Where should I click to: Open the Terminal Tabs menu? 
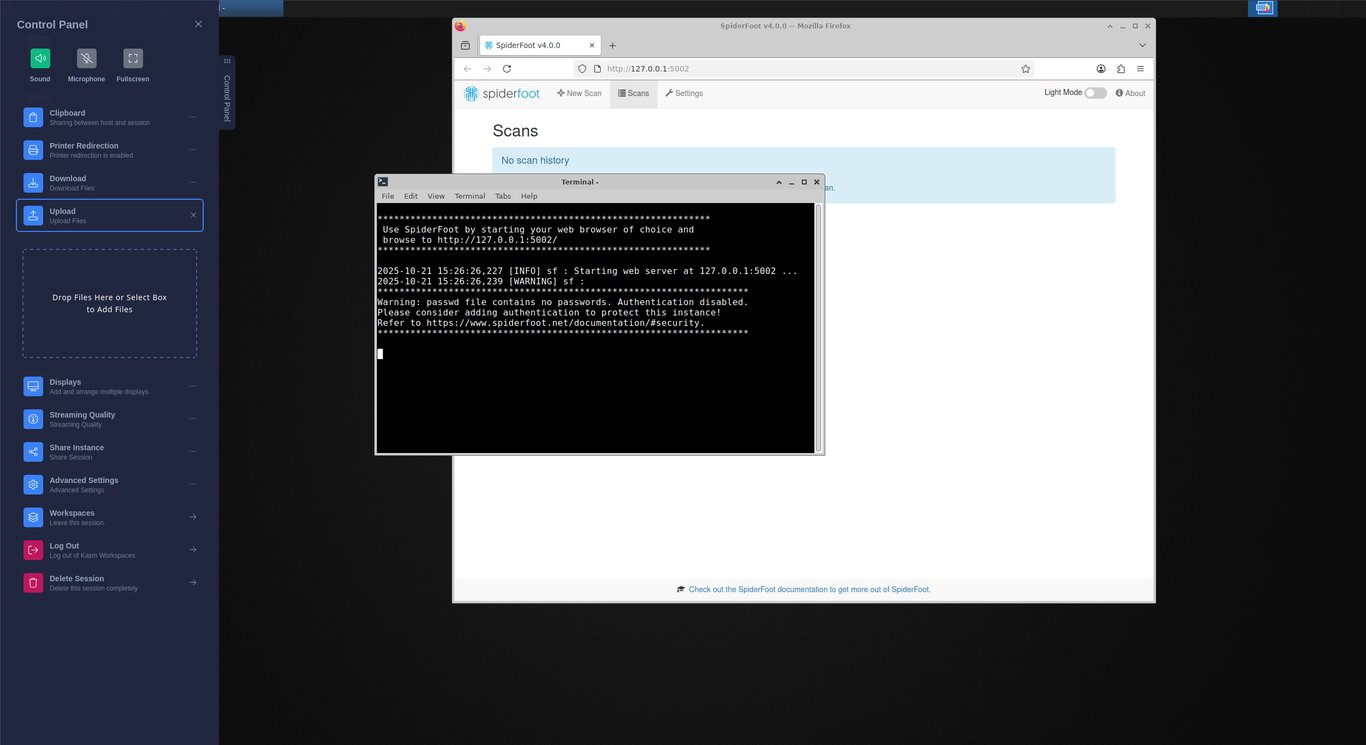tap(503, 196)
